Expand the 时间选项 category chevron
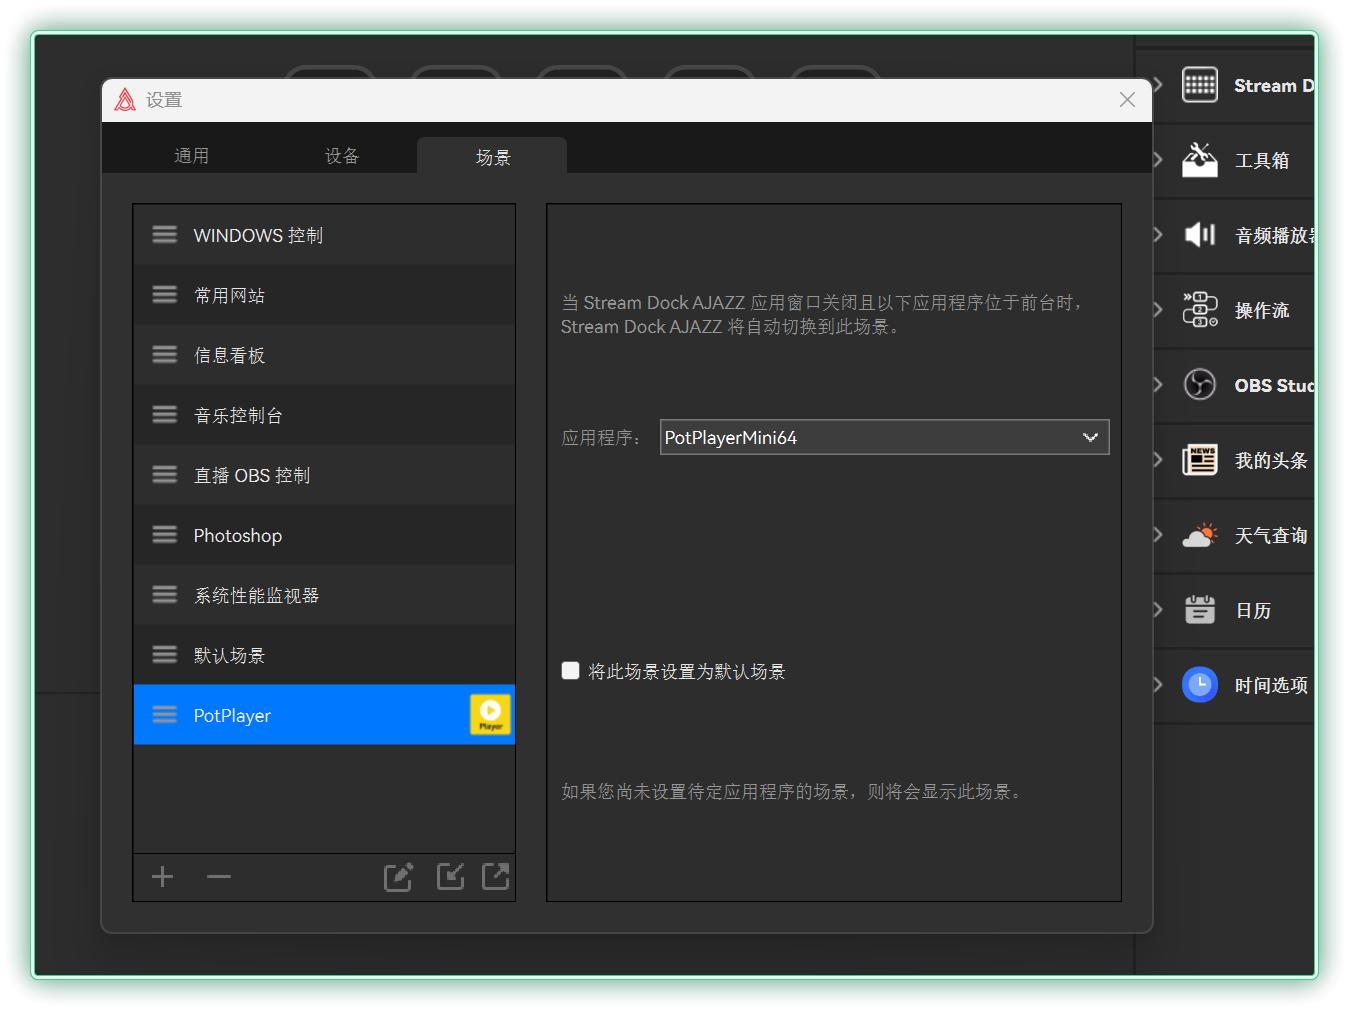 (1158, 685)
